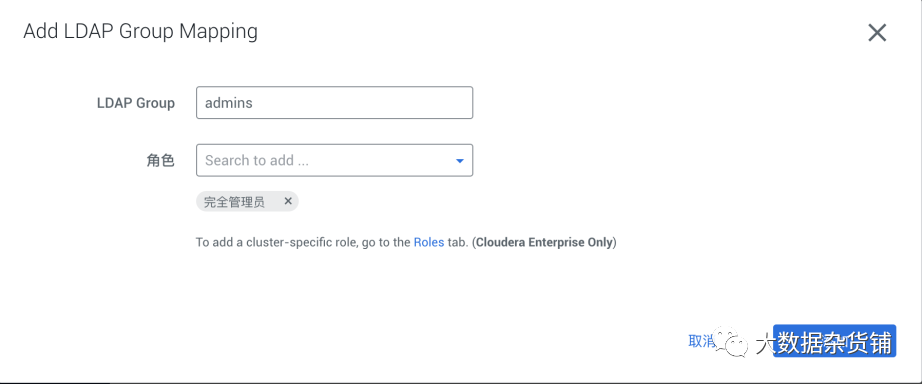The height and width of the screenshot is (384, 922).
Task: Open the Roles tab link
Action: coord(429,242)
